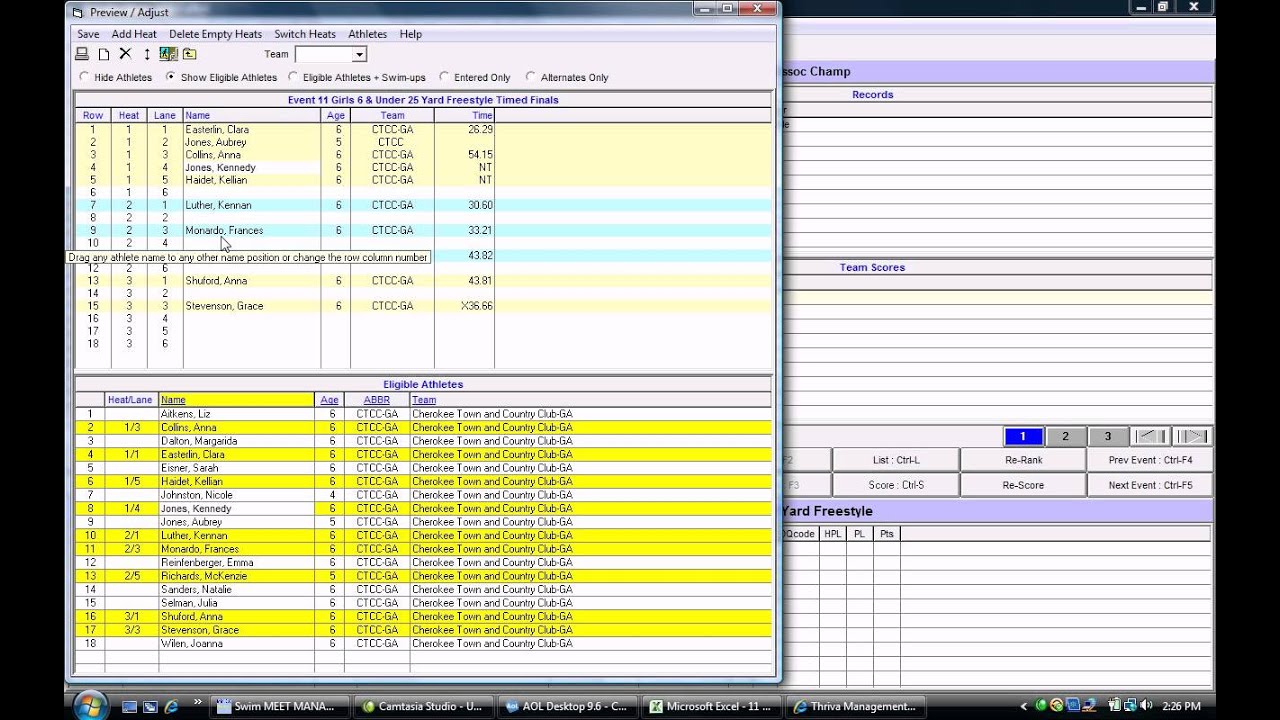
Task: Select Aitkens, Liz in Eligible Athletes list
Action: tap(185, 414)
